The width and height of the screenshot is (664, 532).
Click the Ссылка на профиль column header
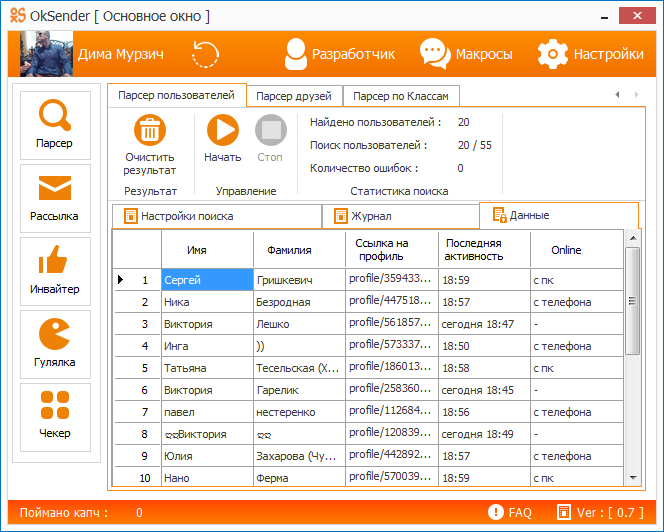click(392, 249)
